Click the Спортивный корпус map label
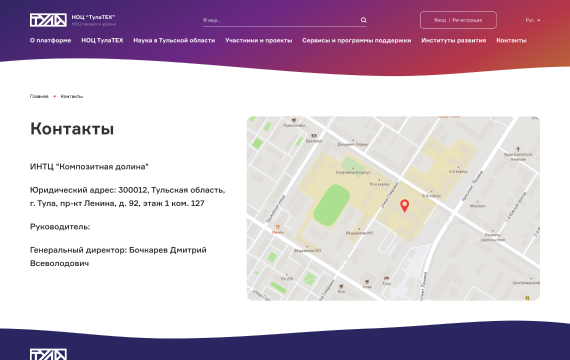Screen dimensions: 570x360 coord(353,172)
